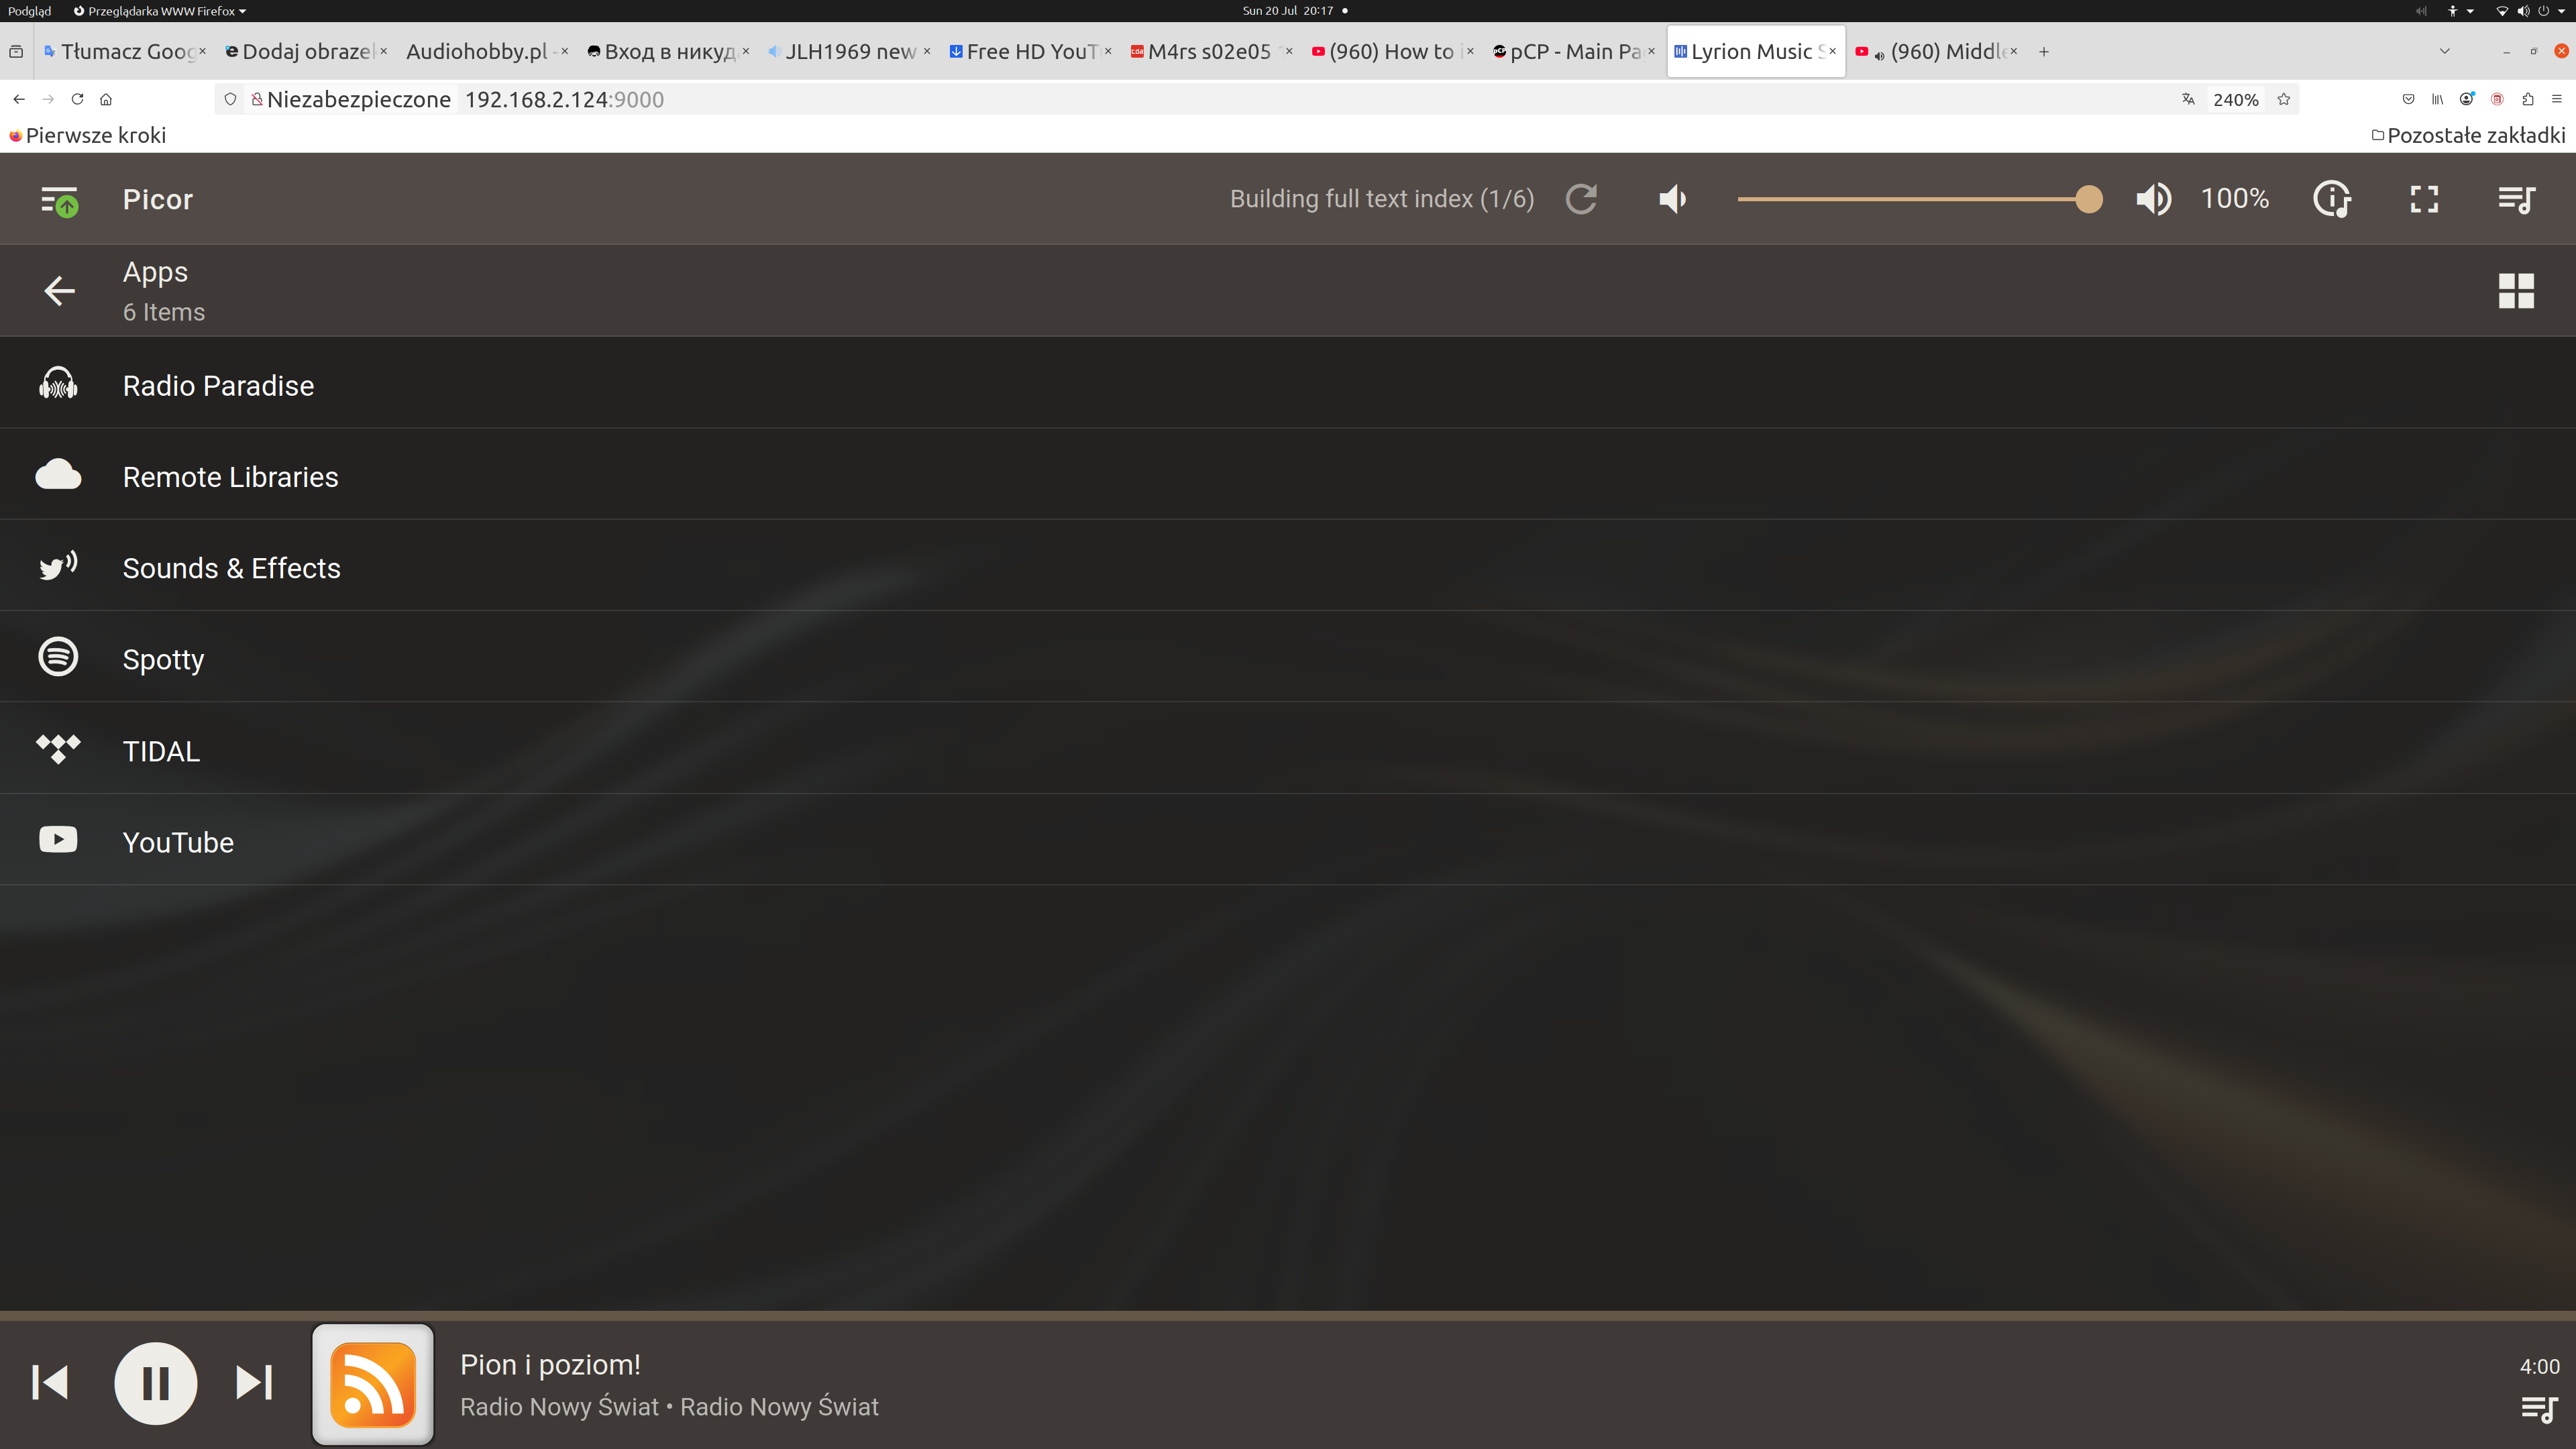This screenshot has height=1449, width=2576.
Task: Open the main menu with update indicator
Action: 59,200
